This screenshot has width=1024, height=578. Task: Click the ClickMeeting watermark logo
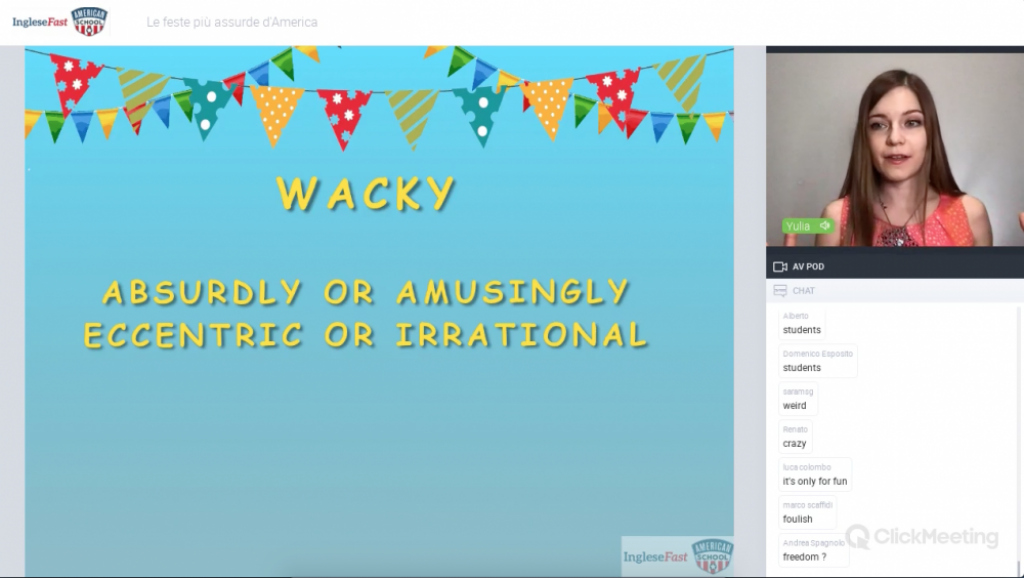click(922, 537)
